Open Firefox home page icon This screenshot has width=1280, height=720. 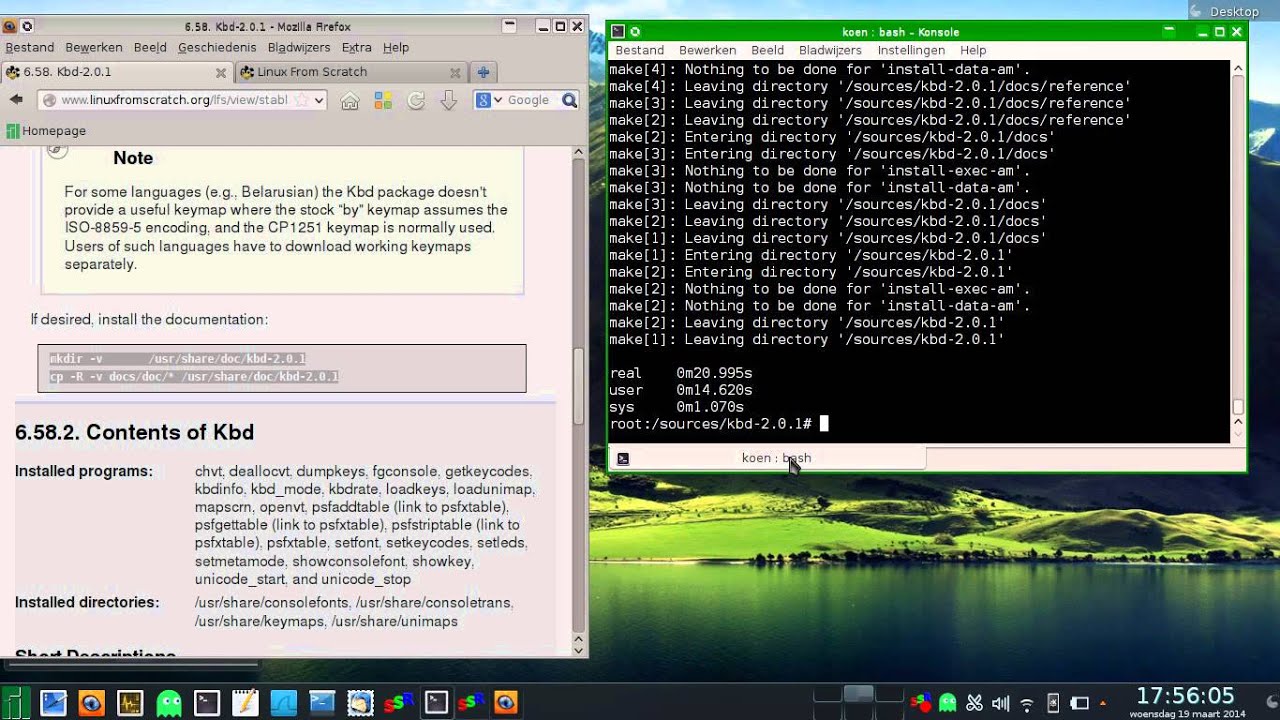tap(350, 100)
